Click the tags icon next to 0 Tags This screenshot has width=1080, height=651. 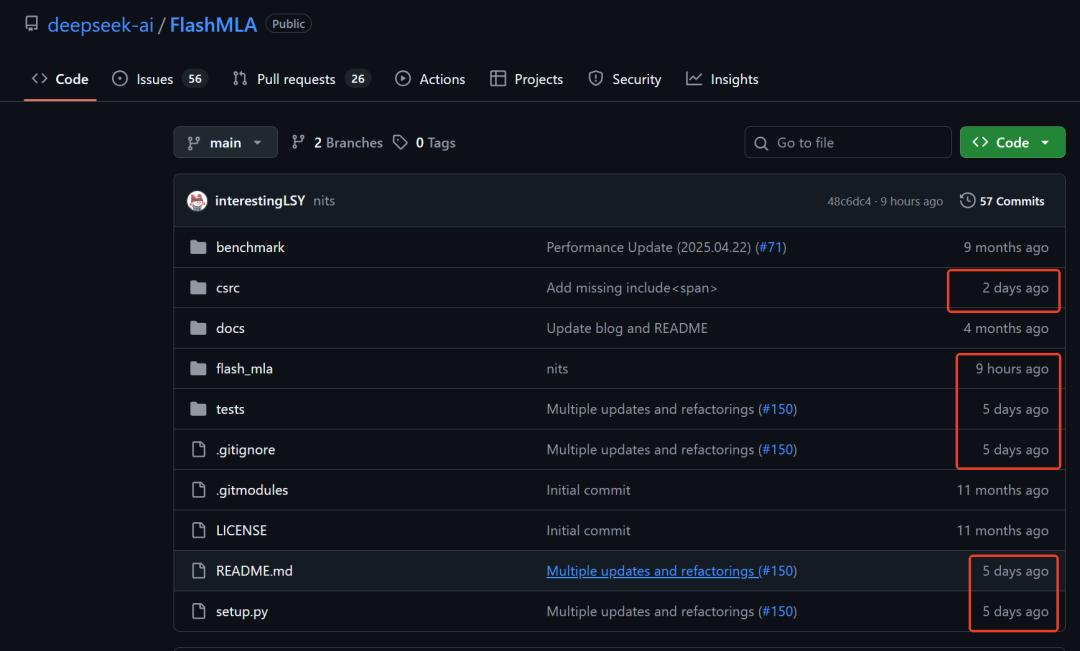400,143
